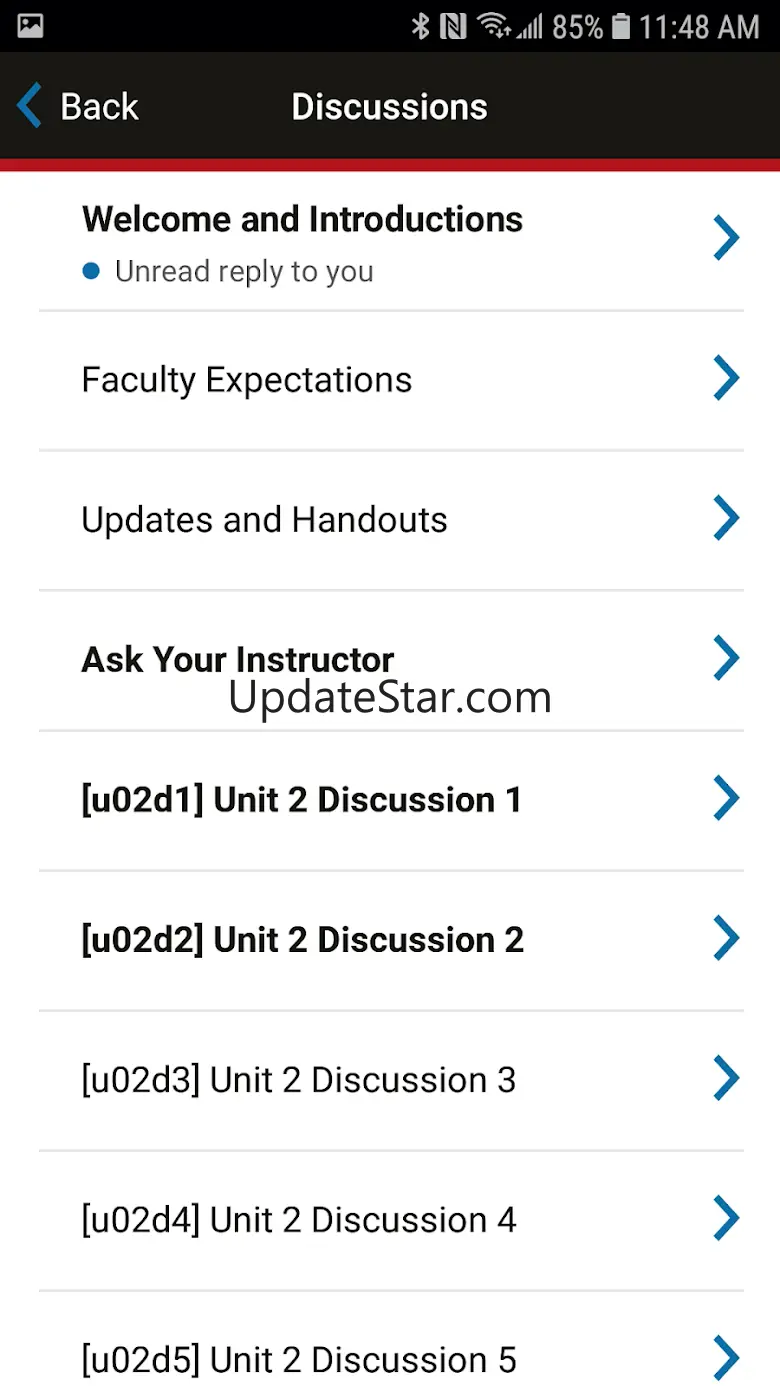The image size is (780, 1386).
Task: Select [u02d1] Unit 2 Discussion 1
Action: pos(301,800)
